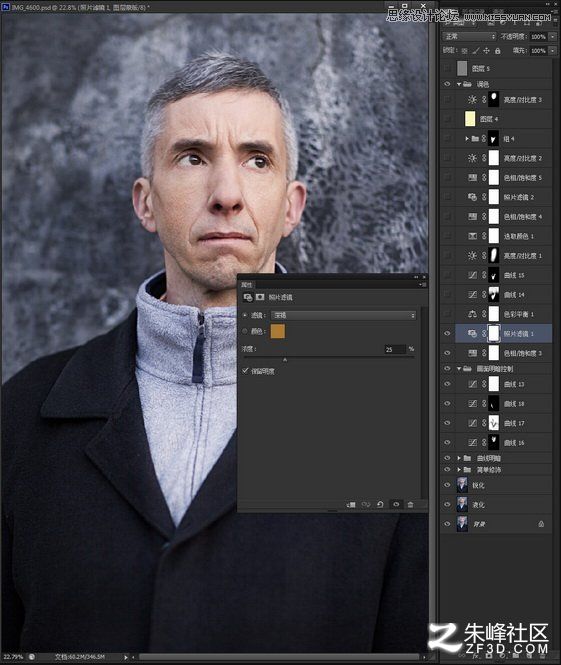Select the Brightness/Contrast 1 mask thumbnail
The width and height of the screenshot is (561, 665).
(x=494, y=256)
